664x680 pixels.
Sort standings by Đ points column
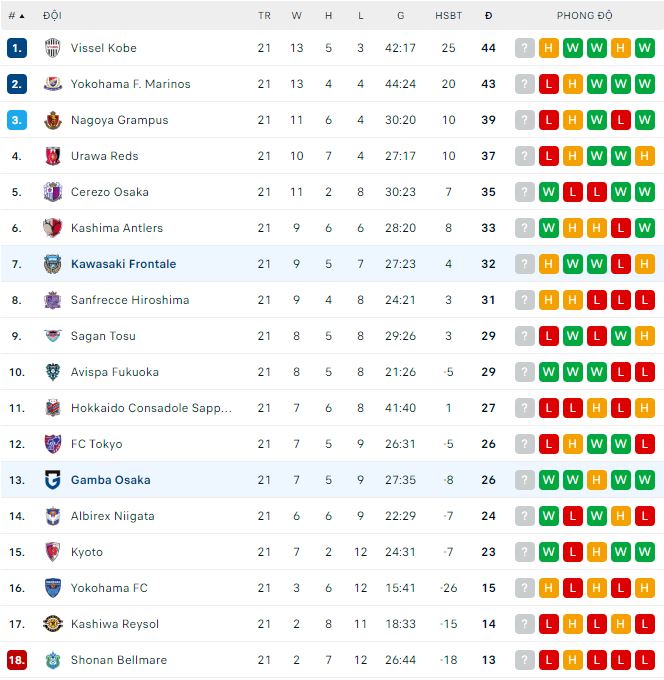(x=488, y=16)
